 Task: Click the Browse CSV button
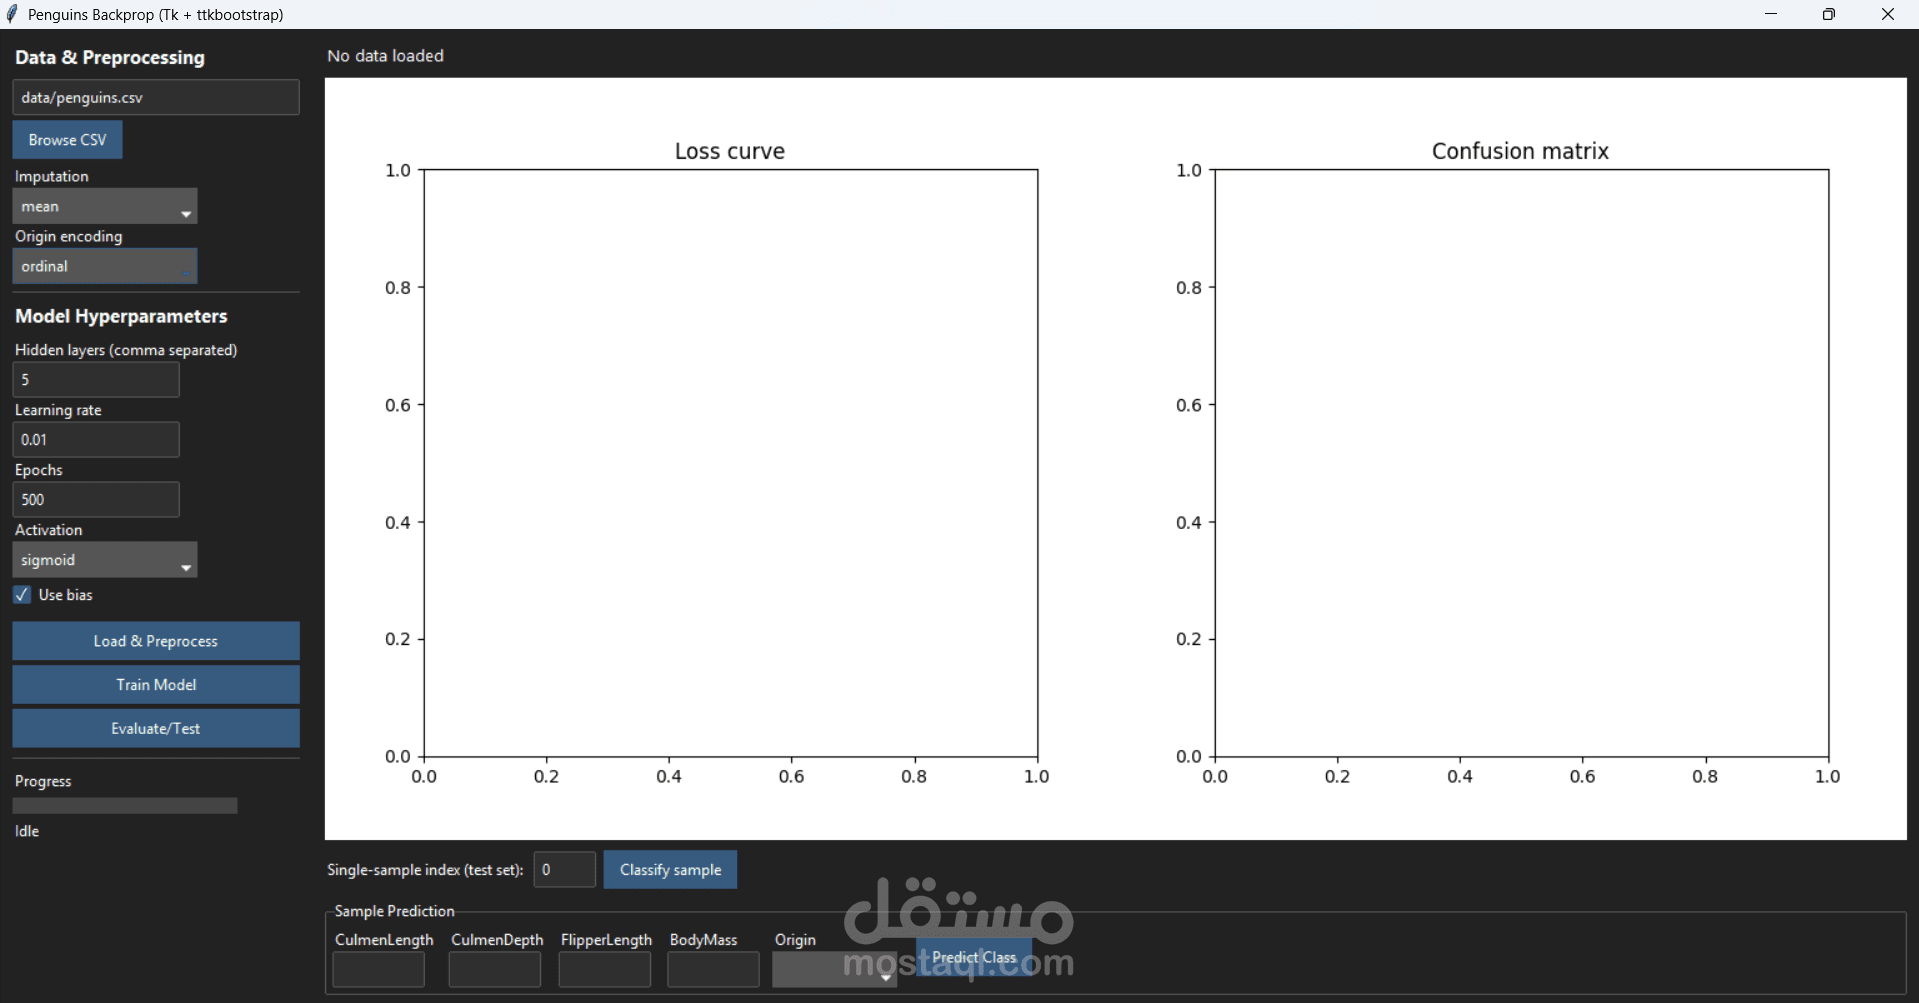point(67,140)
